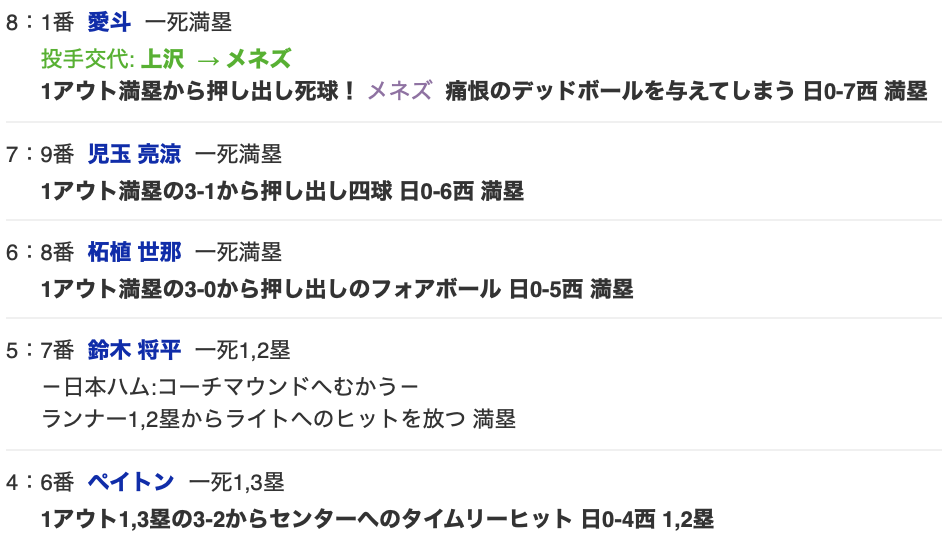Click purple メネズ pitcher link
This screenshot has width=942, height=545.
[400, 91]
